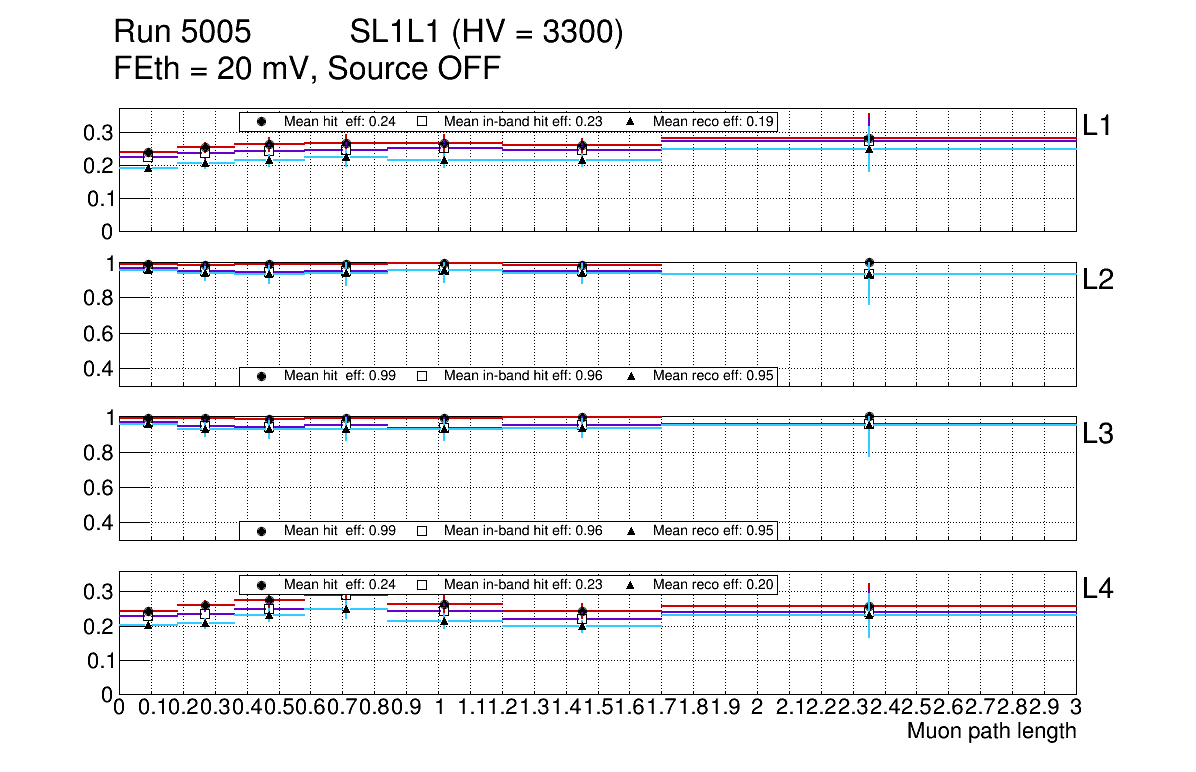The width and height of the screenshot is (1196, 772).
Task: Click the 'SL1L1 (HV = 3300)' title
Action: (x=487, y=34)
